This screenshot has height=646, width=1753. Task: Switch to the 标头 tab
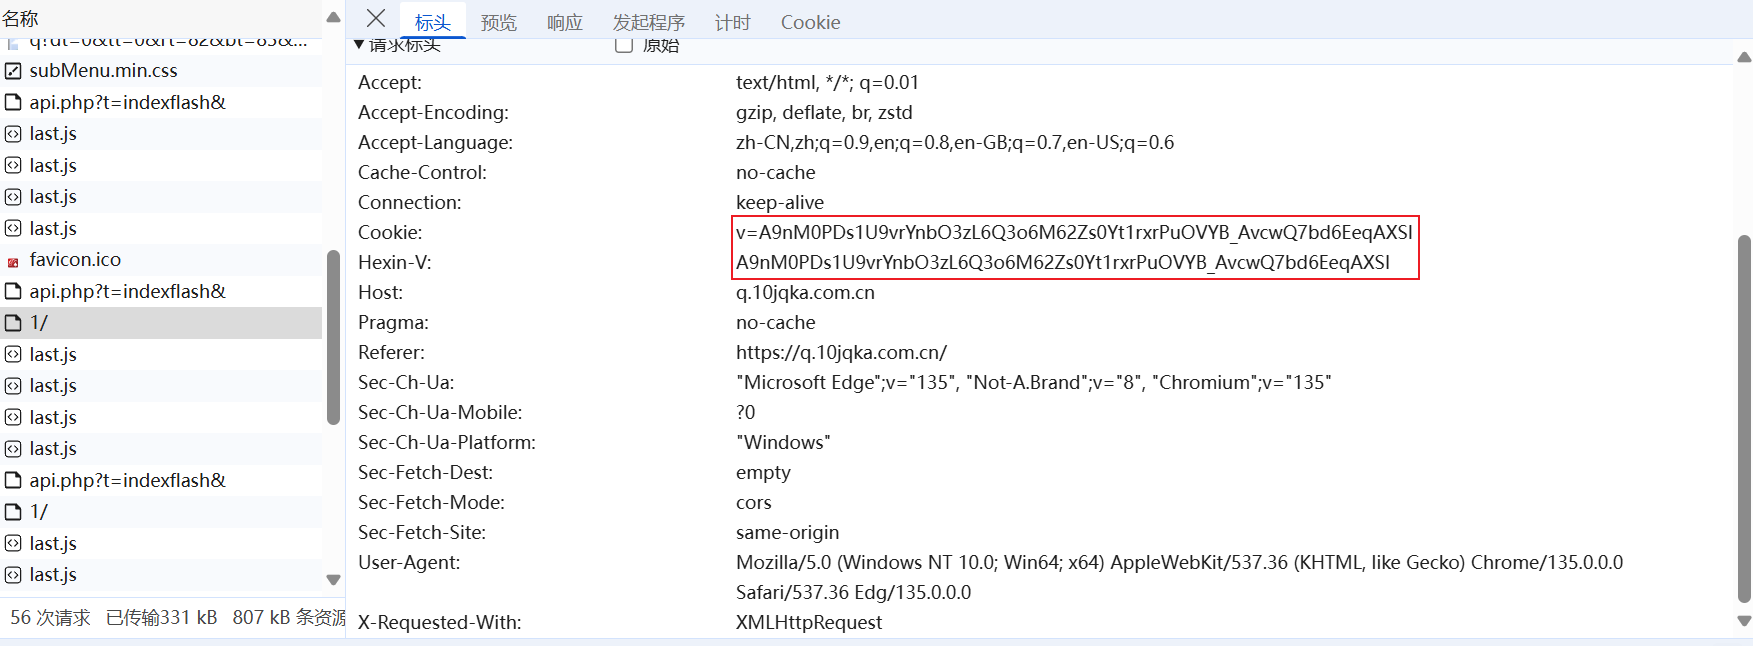pyautogui.click(x=433, y=22)
